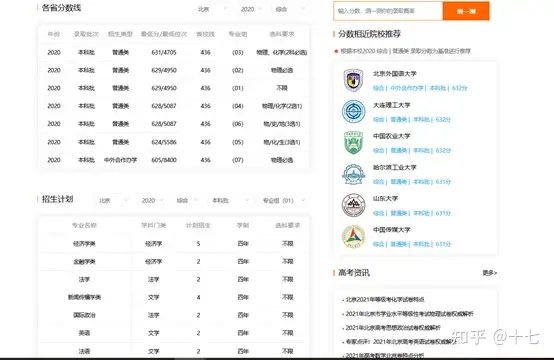Click the orange 测一测 button
This screenshot has width=554, height=360.
[x=466, y=11]
